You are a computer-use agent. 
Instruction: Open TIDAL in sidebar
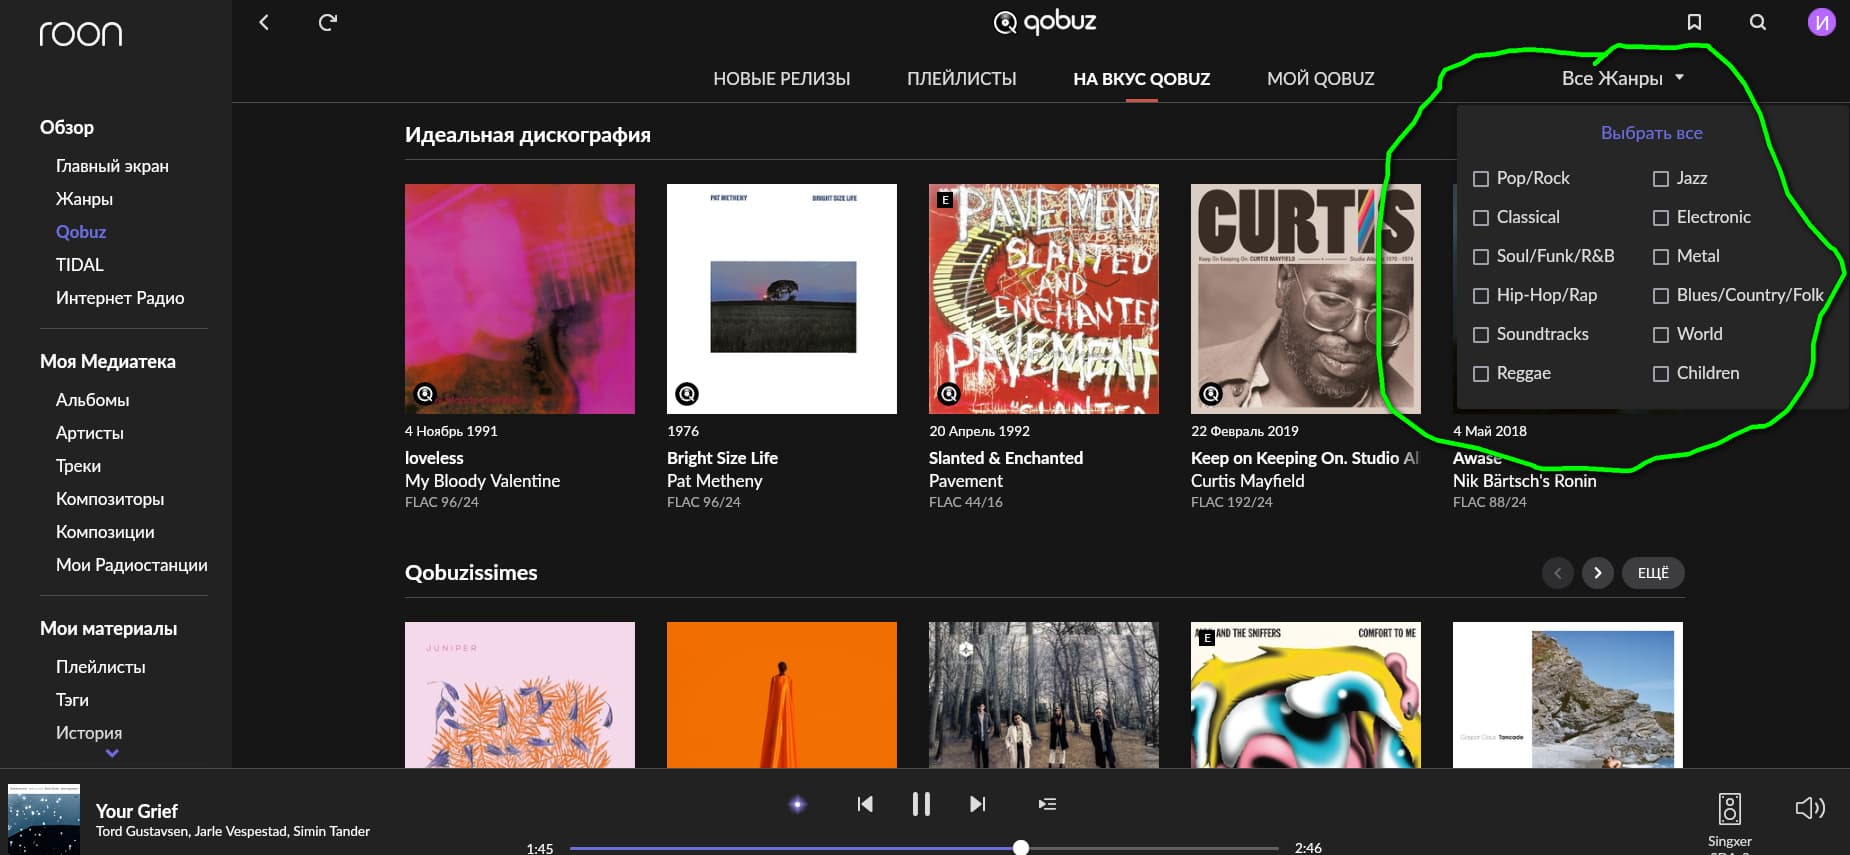coord(80,265)
